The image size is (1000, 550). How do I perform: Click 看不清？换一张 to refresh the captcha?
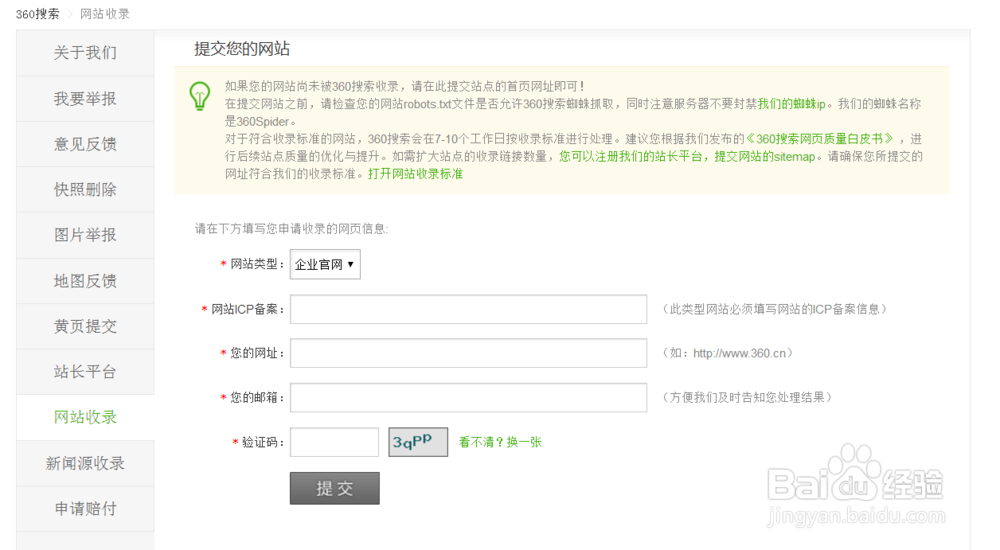500,442
